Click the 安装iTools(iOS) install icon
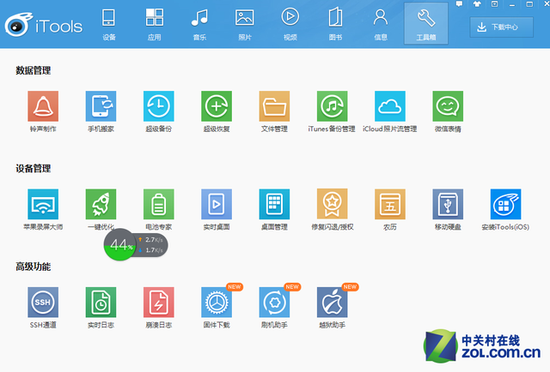The image size is (550, 372). [x=506, y=204]
